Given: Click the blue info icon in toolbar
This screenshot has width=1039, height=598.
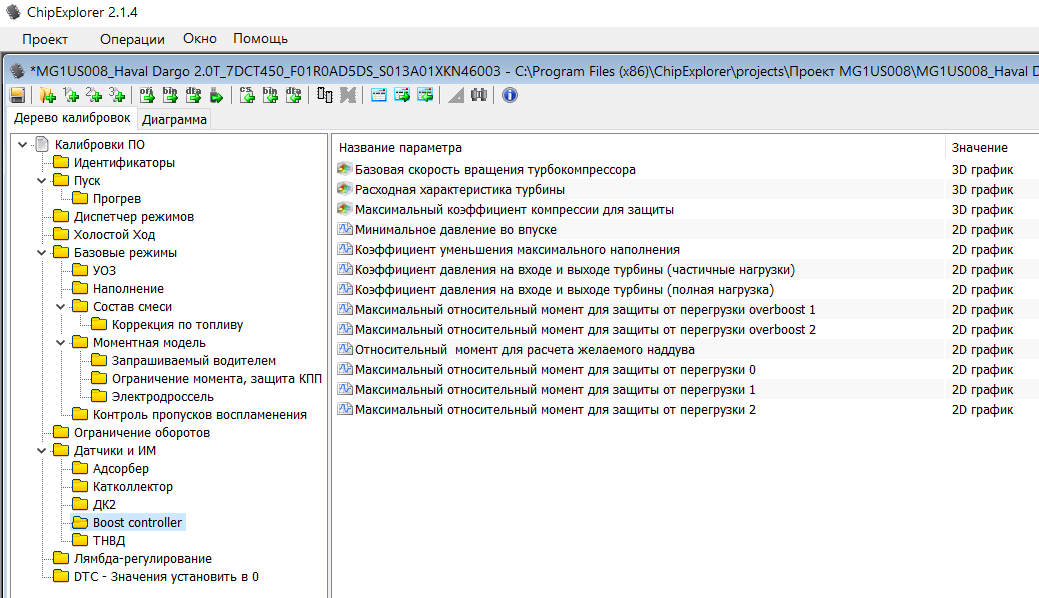Looking at the screenshot, I should click(x=509, y=95).
